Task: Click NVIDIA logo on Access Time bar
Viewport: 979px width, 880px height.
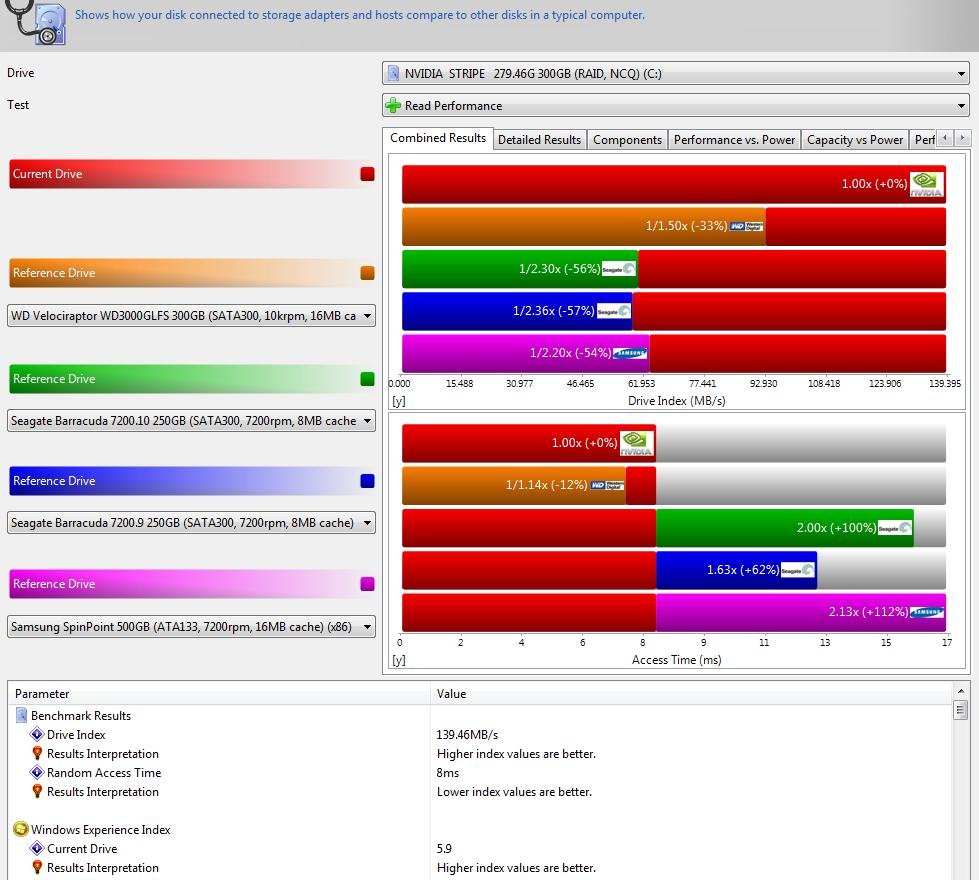Action: point(636,443)
